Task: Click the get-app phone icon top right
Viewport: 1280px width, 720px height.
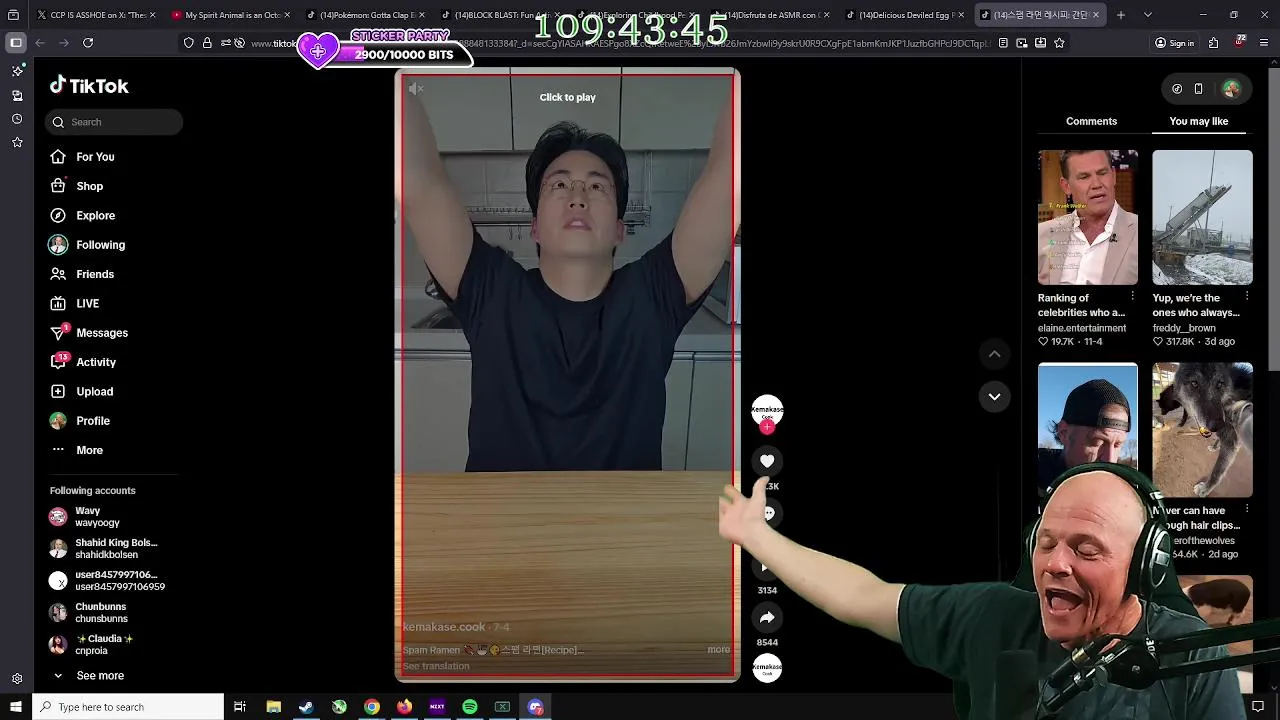Action: pos(1198,89)
